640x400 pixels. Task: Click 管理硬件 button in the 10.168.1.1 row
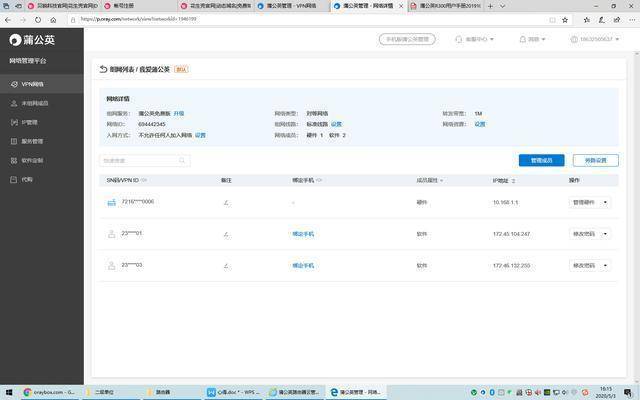pyautogui.click(x=584, y=202)
